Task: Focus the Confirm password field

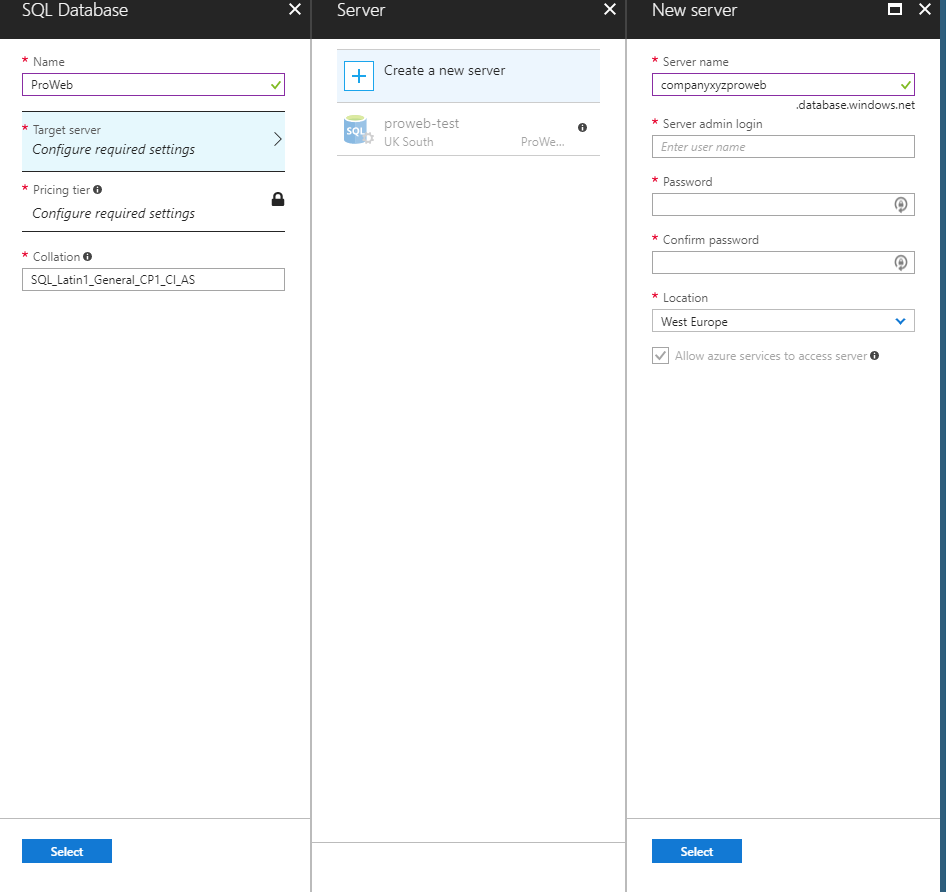Action: 783,263
